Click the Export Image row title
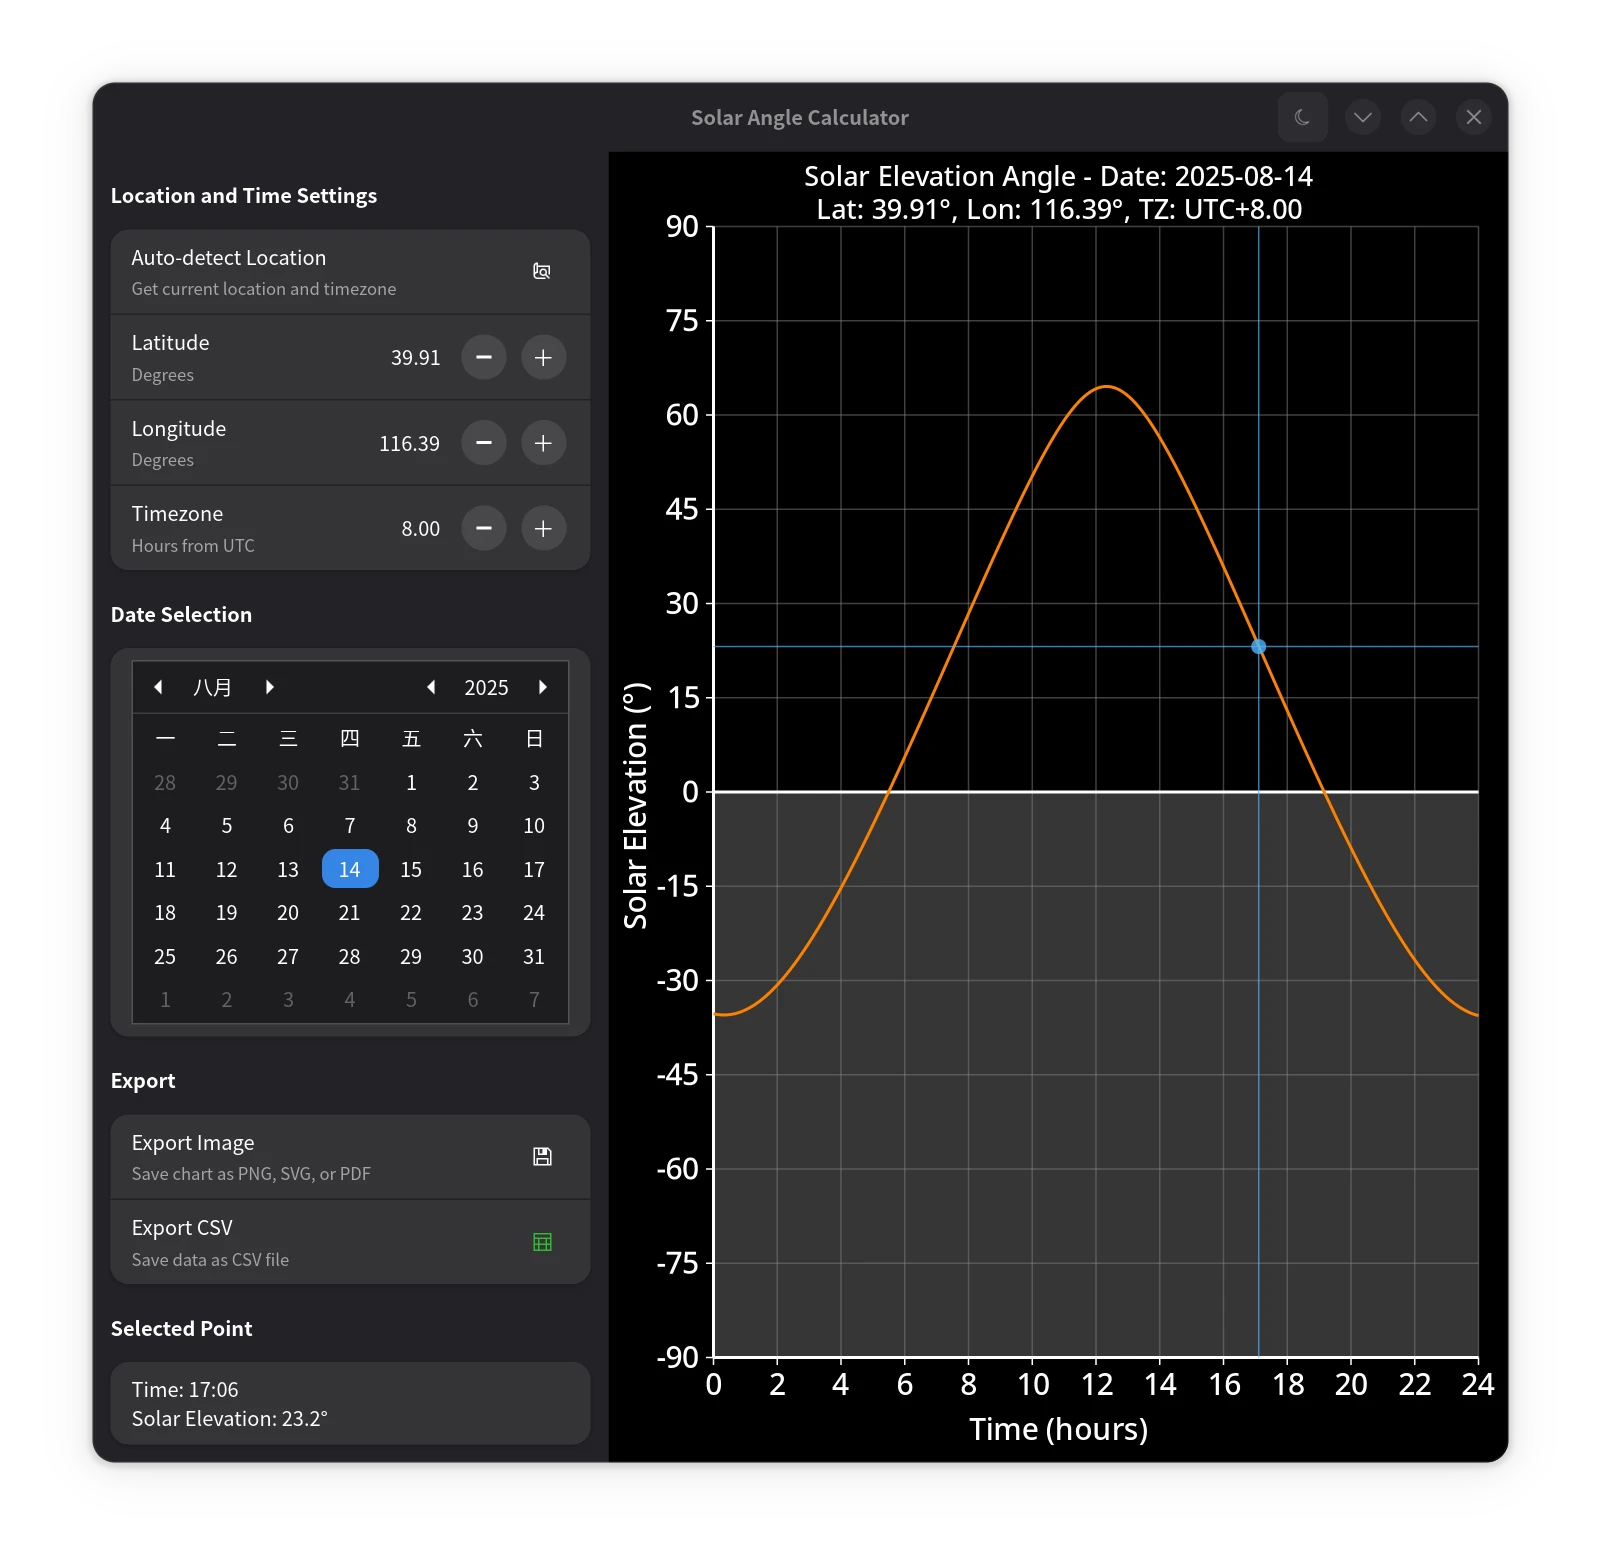 point(193,1142)
